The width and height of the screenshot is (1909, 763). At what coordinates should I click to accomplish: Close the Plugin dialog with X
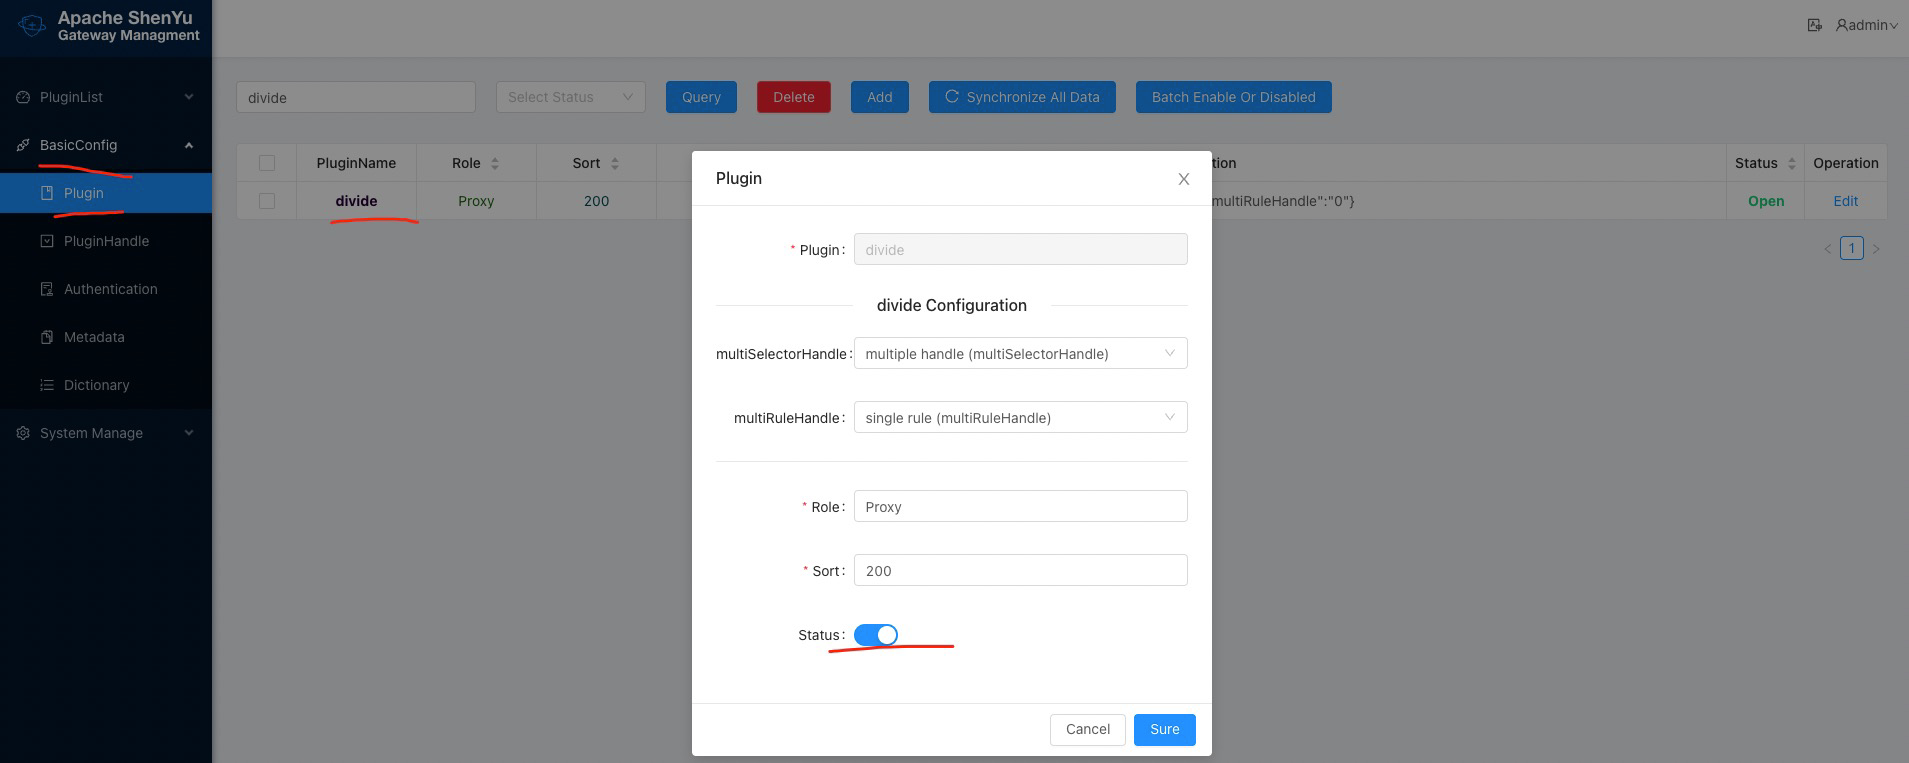point(1183,179)
